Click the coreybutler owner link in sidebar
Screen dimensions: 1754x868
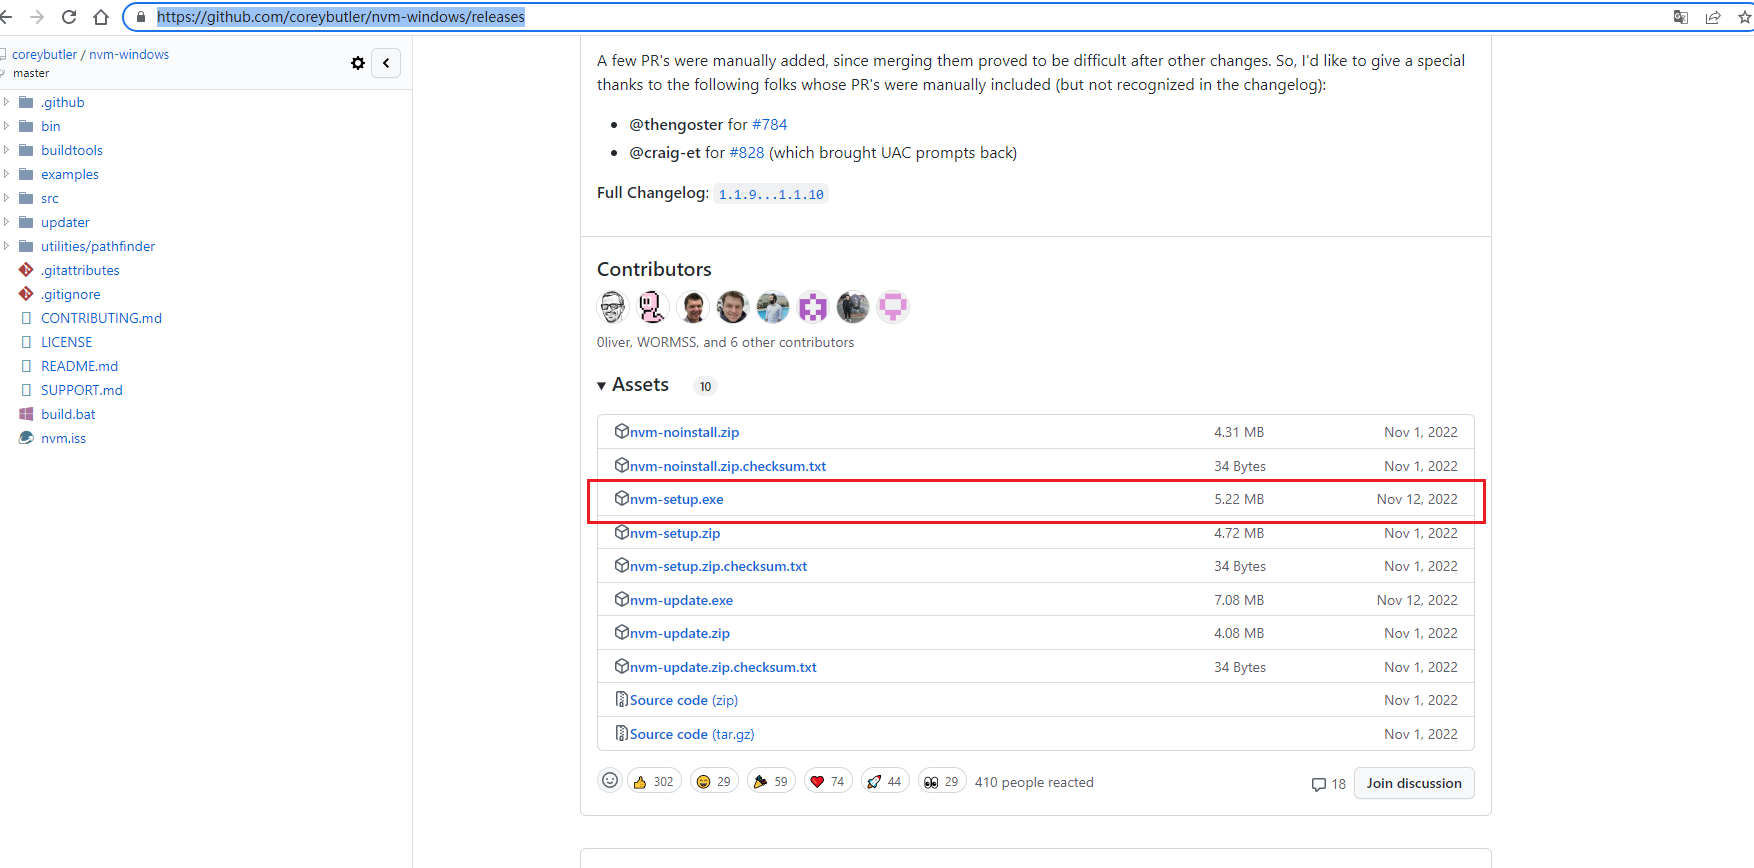44,54
